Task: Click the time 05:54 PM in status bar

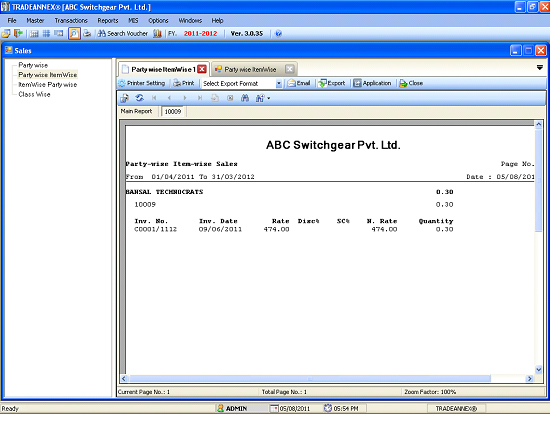Action: 341,408
